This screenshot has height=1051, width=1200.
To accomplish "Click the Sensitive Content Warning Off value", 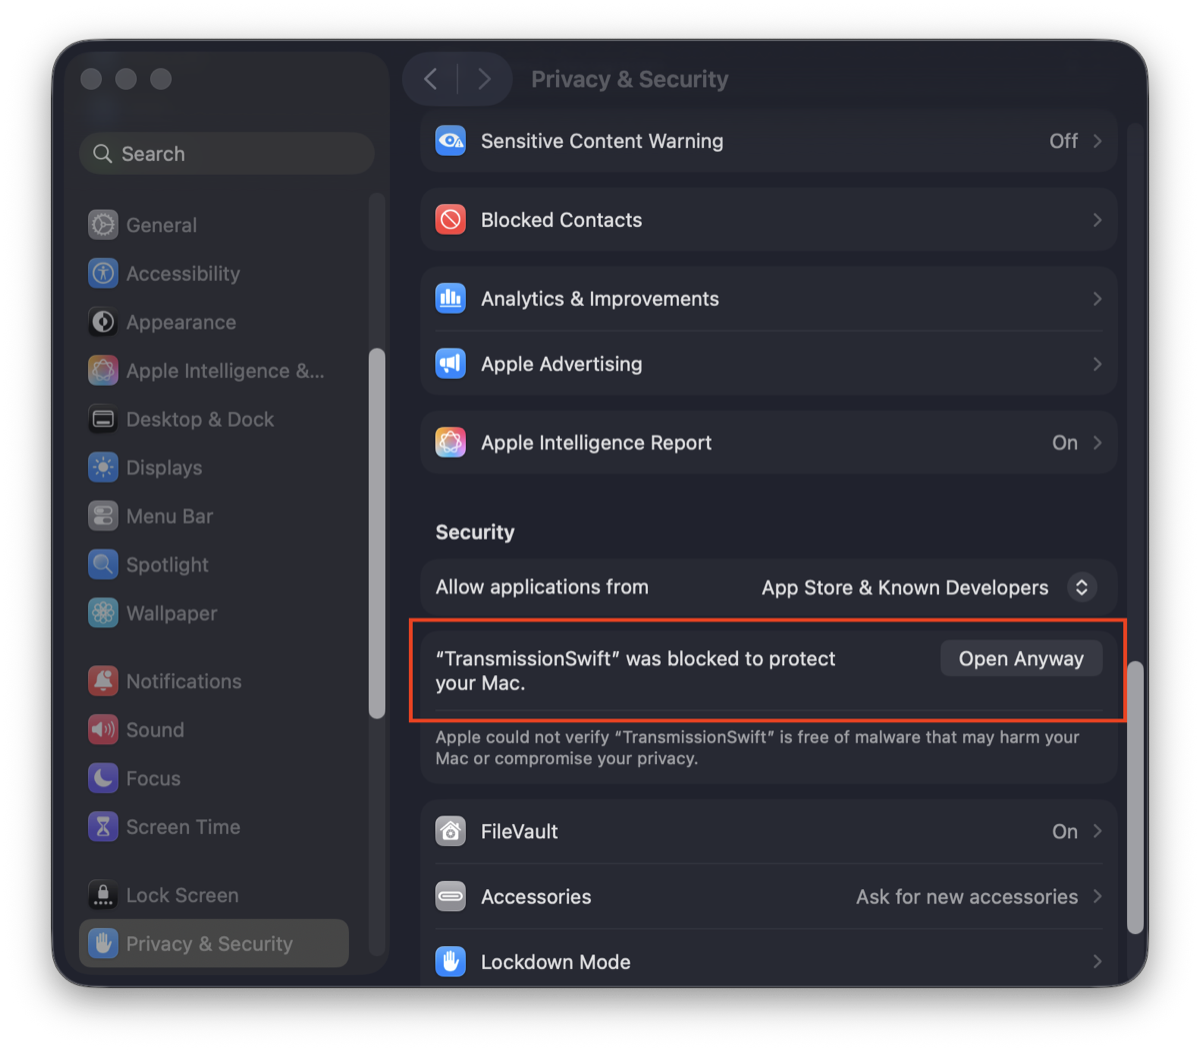I will [x=1063, y=141].
